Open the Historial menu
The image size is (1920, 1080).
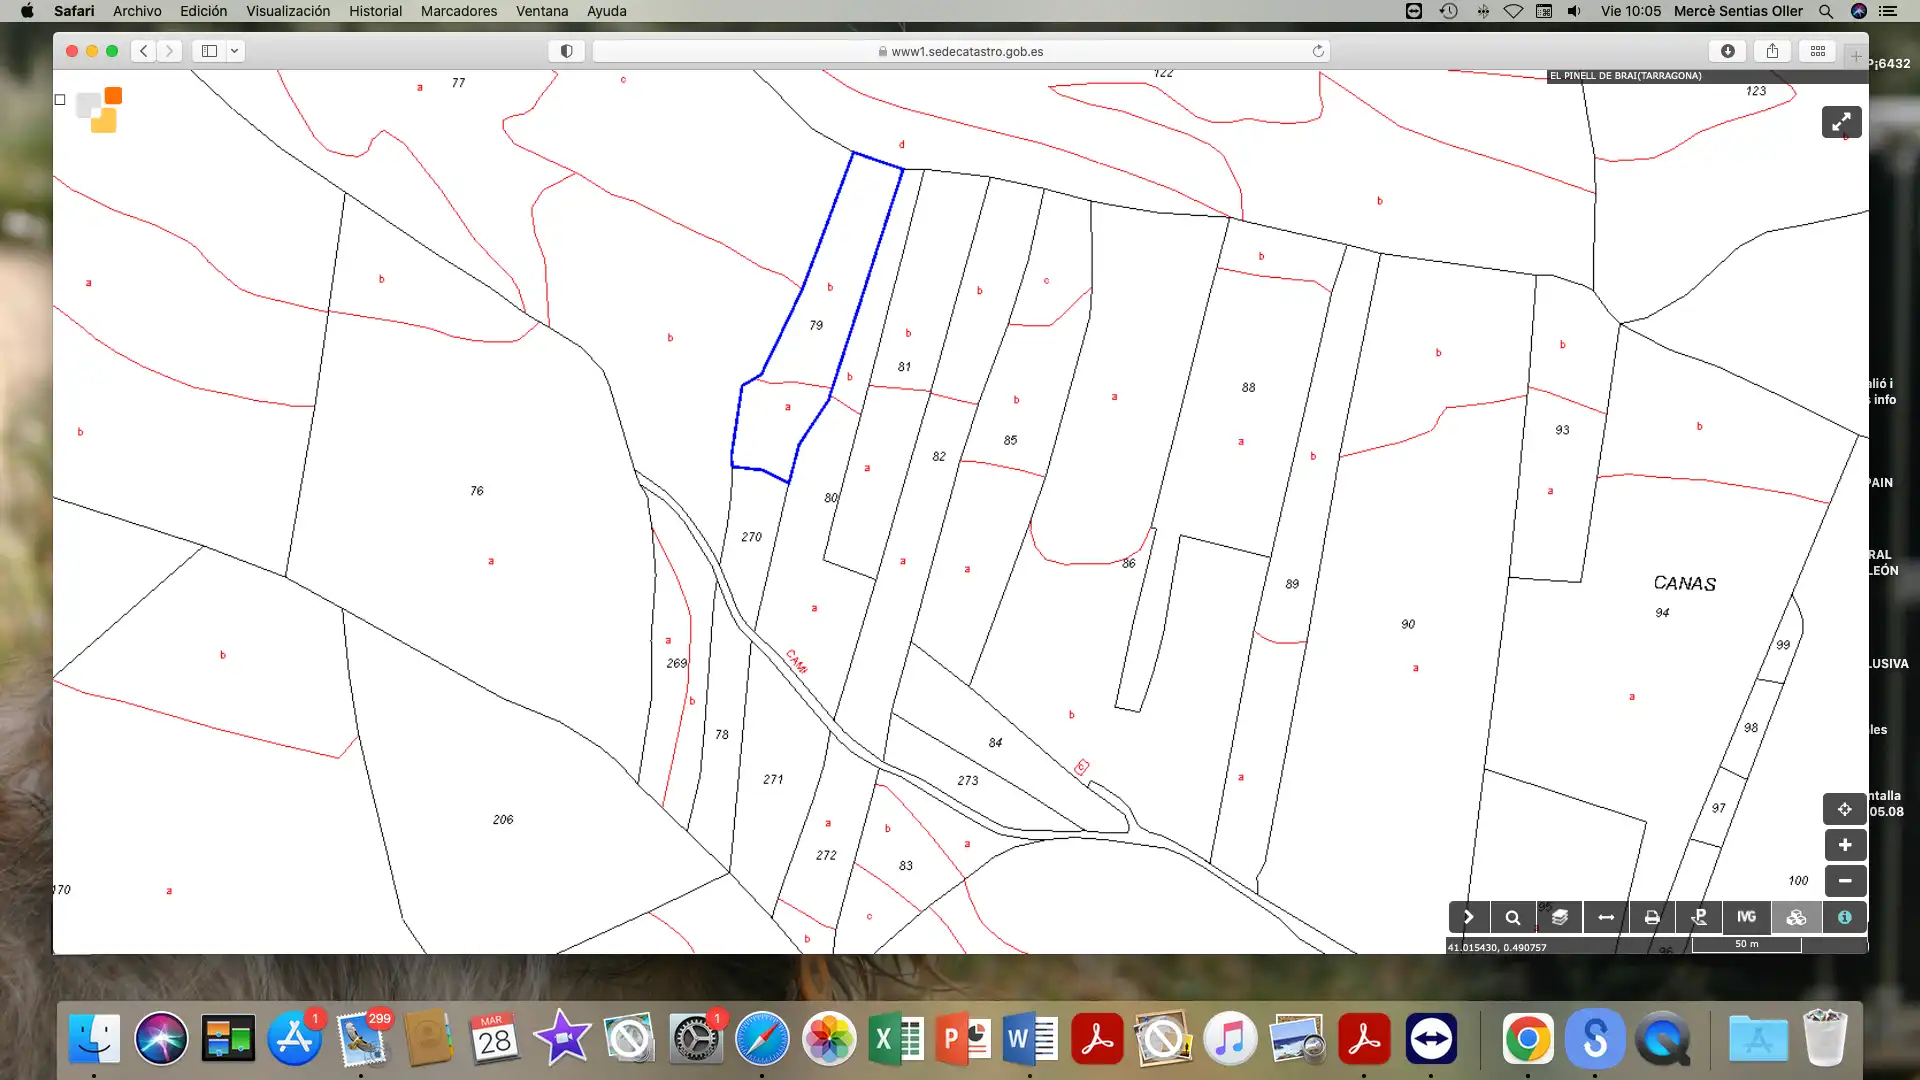pyautogui.click(x=375, y=11)
